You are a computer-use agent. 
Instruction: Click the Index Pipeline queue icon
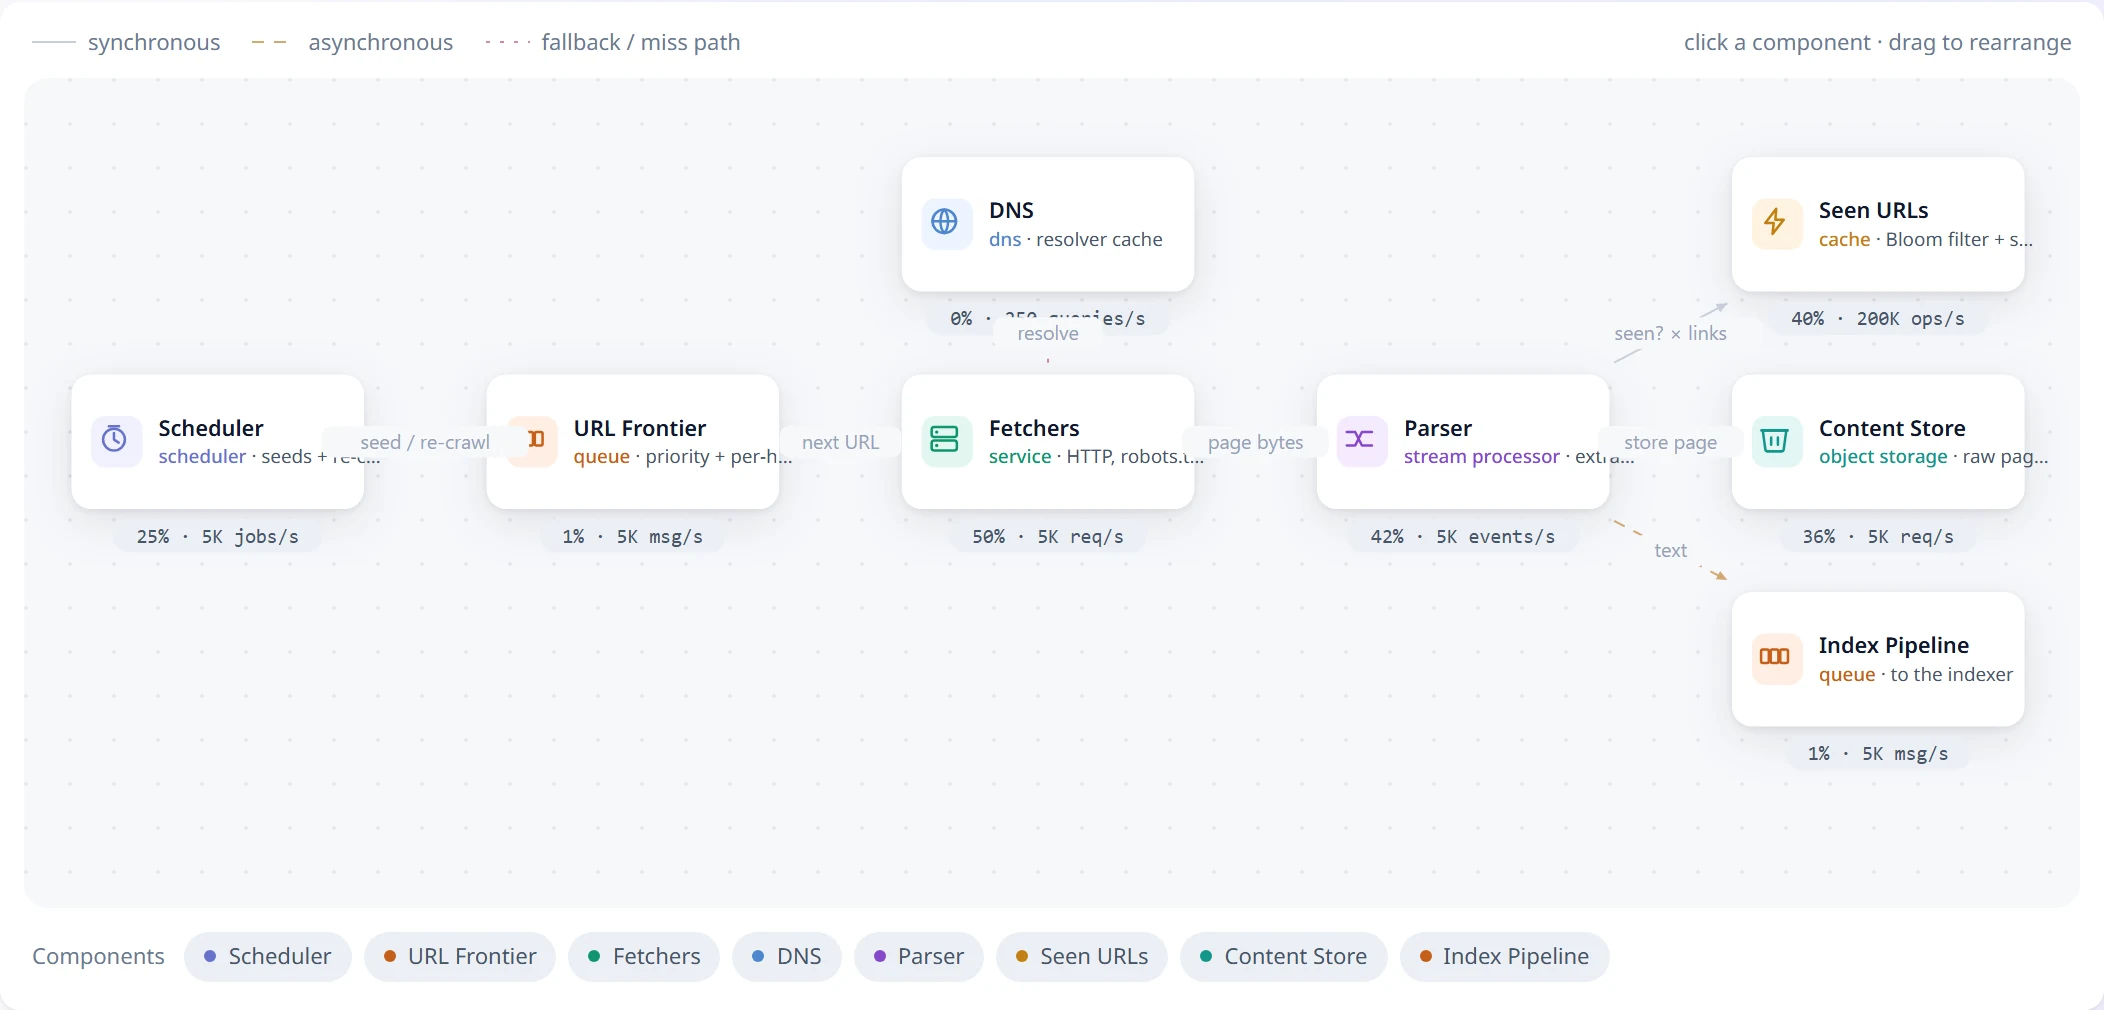[1775, 657]
